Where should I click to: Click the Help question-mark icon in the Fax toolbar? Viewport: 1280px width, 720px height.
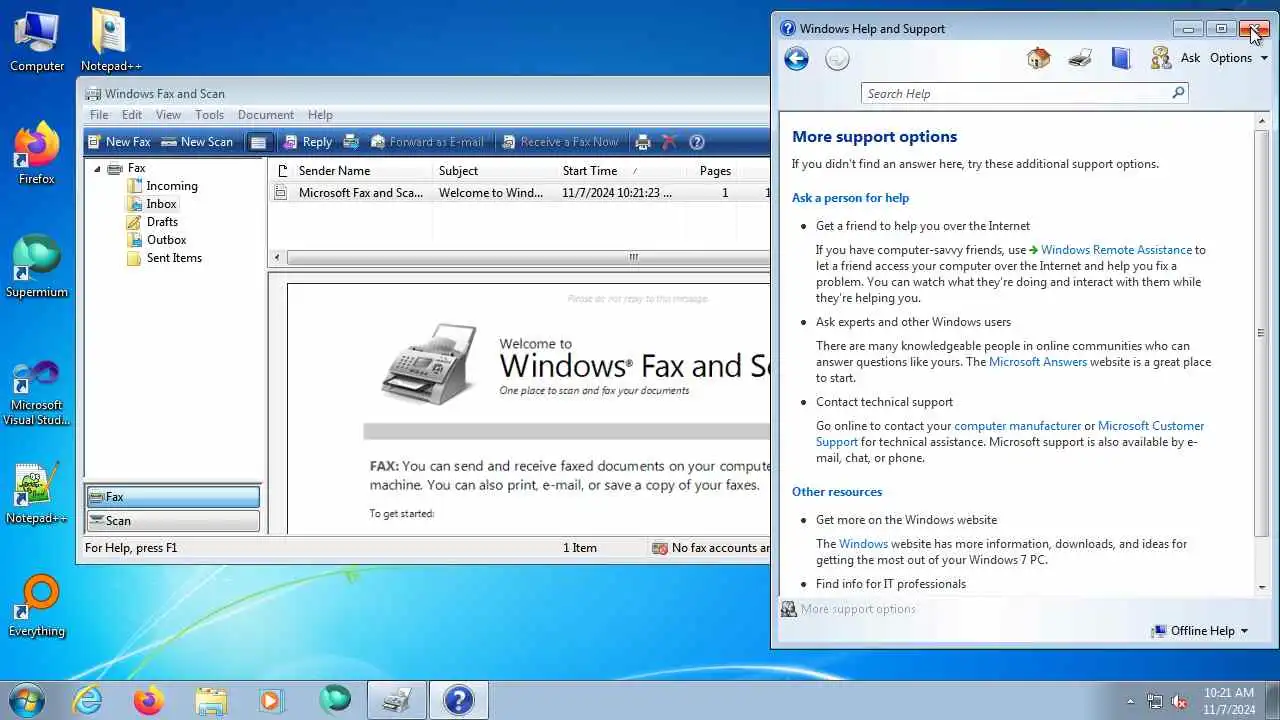coord(697,142)
